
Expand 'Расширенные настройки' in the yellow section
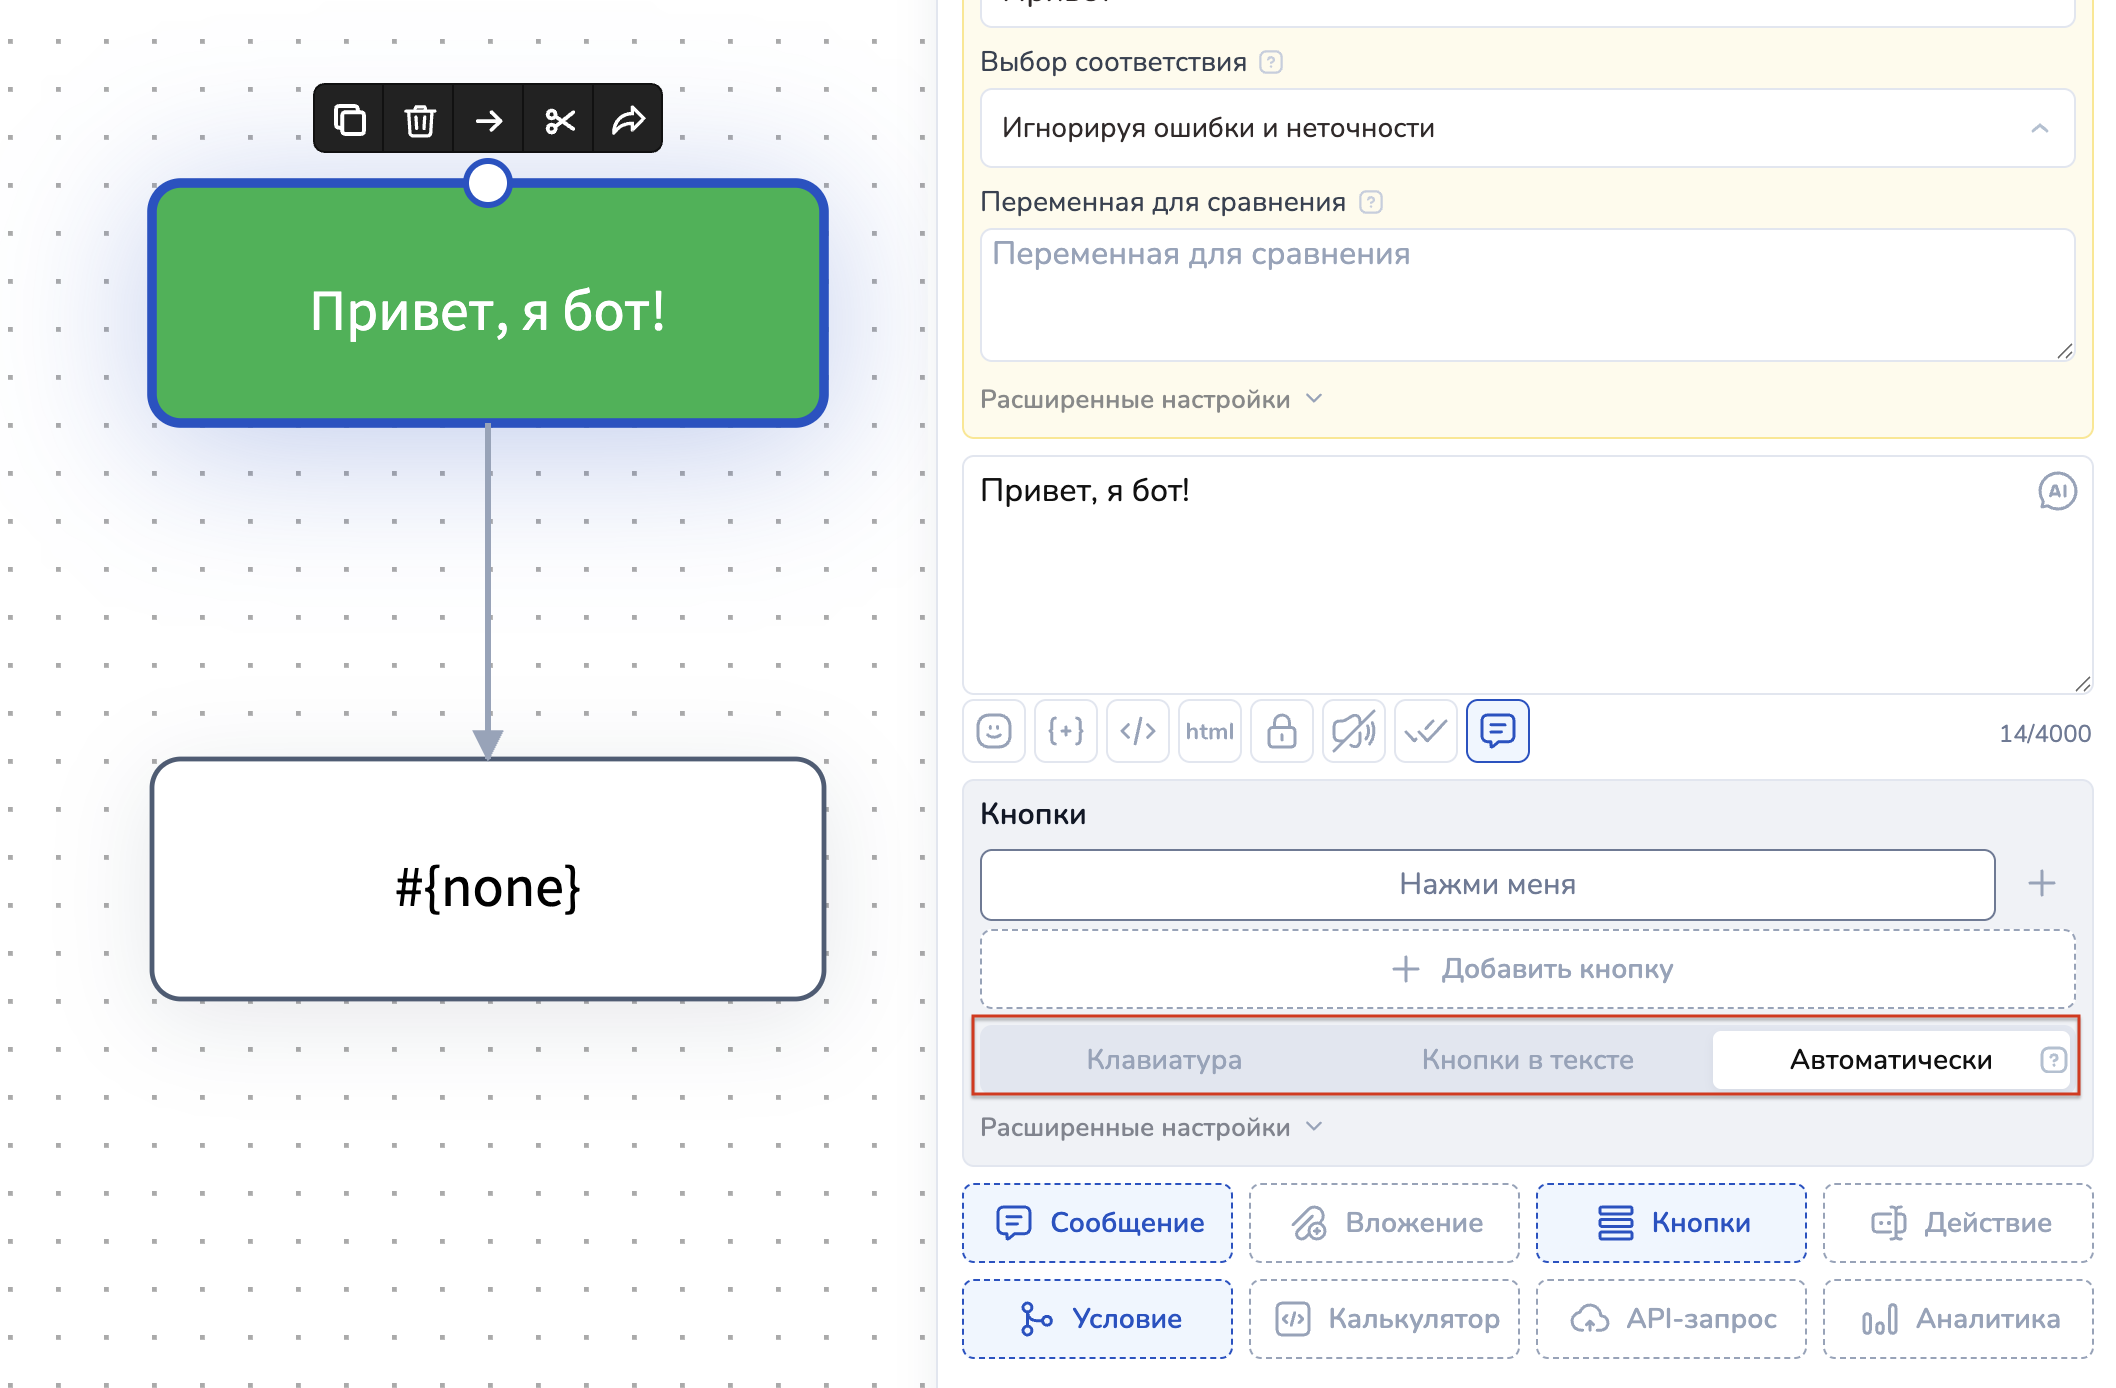tap(1150, 399)
